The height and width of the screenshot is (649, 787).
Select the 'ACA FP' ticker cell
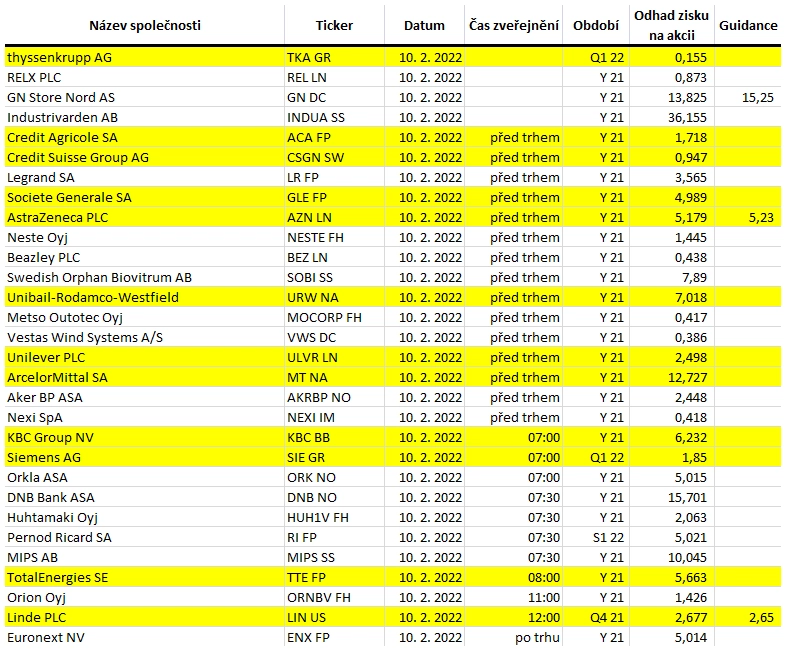[334, 138]
